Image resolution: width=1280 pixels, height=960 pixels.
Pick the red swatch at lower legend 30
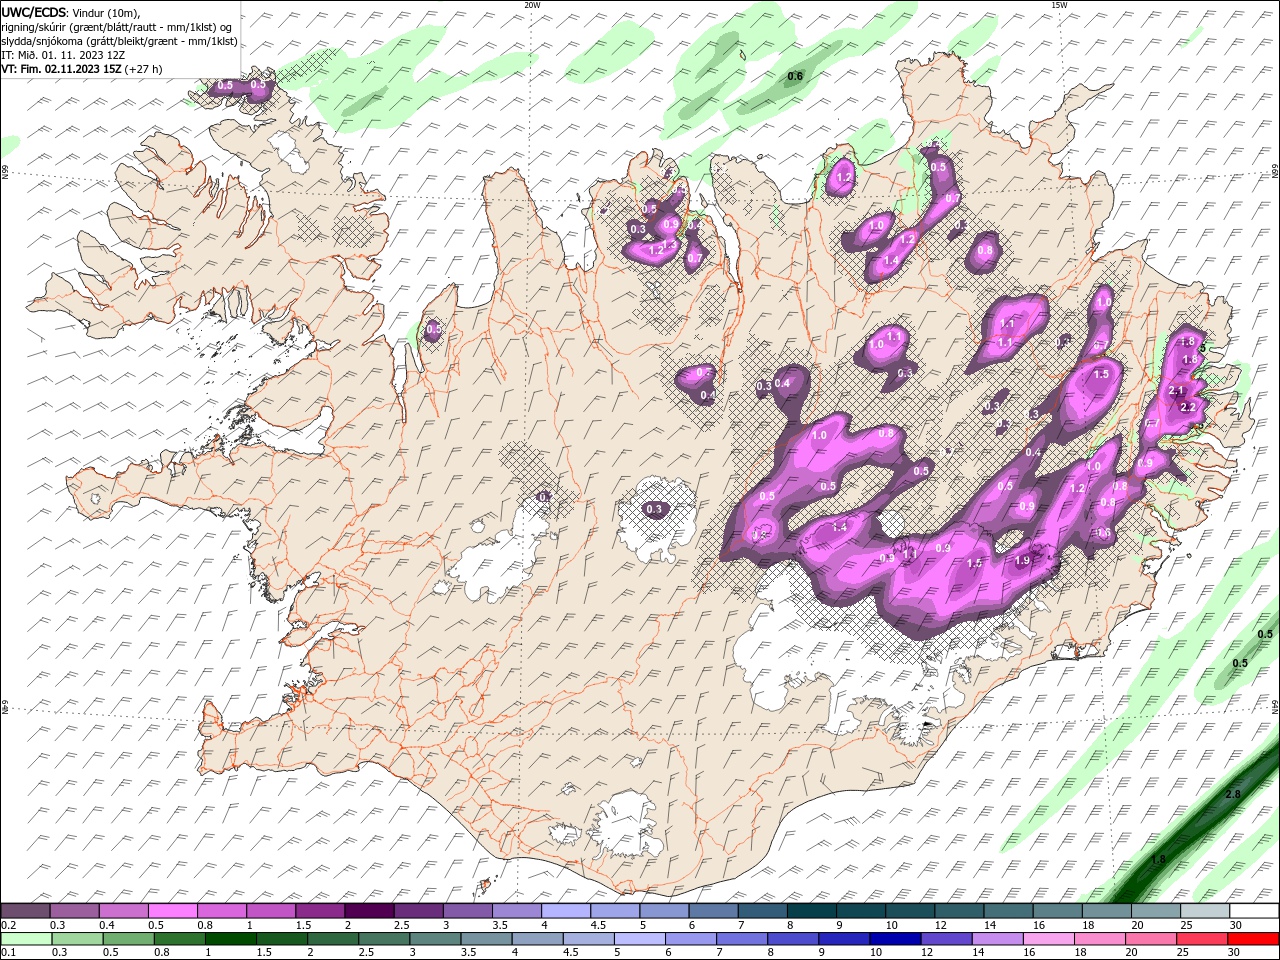[1252, 939]
